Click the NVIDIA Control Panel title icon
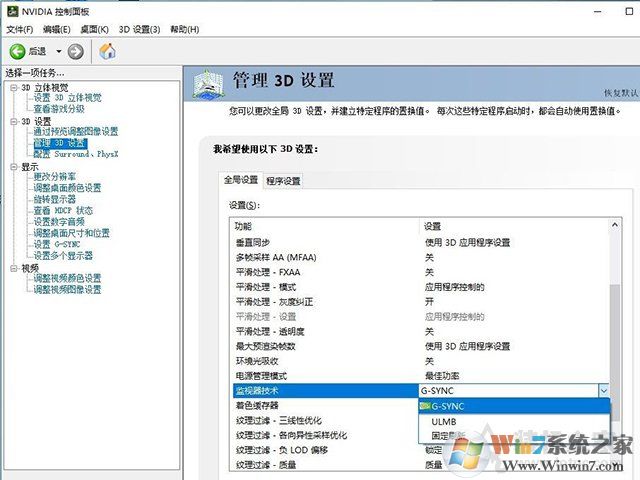 tap(12, 11)
